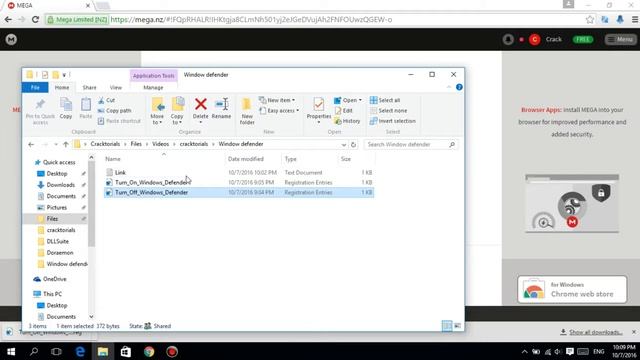Screen dimensions: 640x360
Task: Click the Copy to ribbon button
Action: [x=177, y=111]
